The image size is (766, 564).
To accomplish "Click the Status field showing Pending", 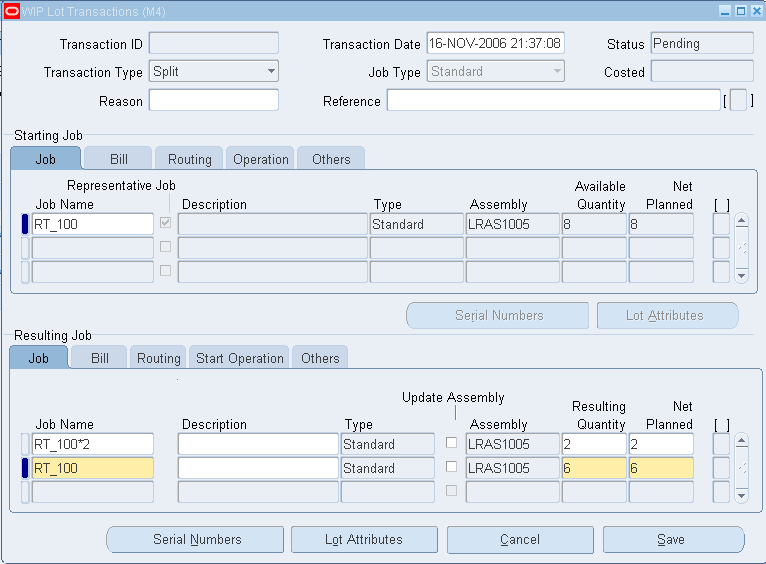I will (x=702, y=43).
